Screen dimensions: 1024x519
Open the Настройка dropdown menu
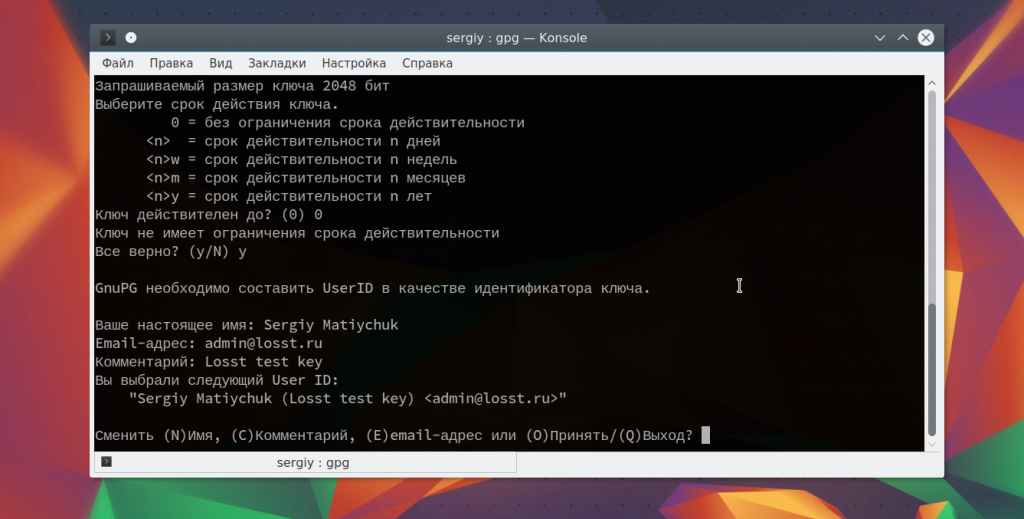click(353, 63)
